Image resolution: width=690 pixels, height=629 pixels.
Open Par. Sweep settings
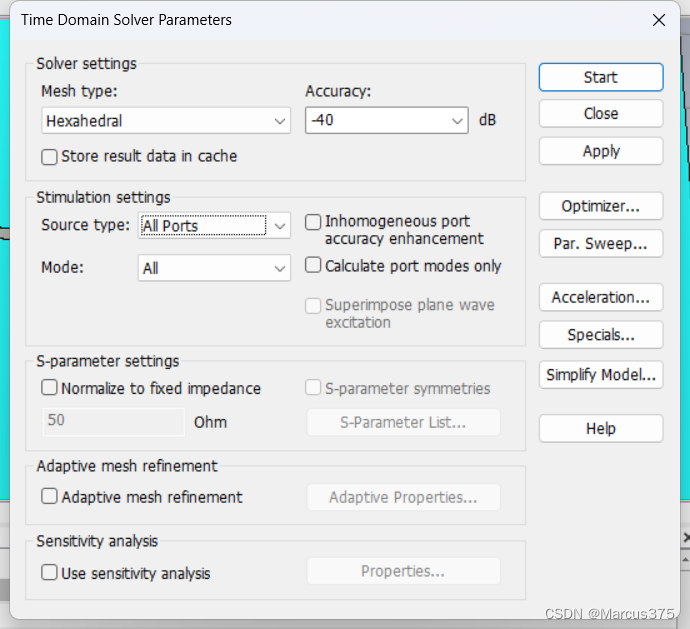click(x=600, y=244)
